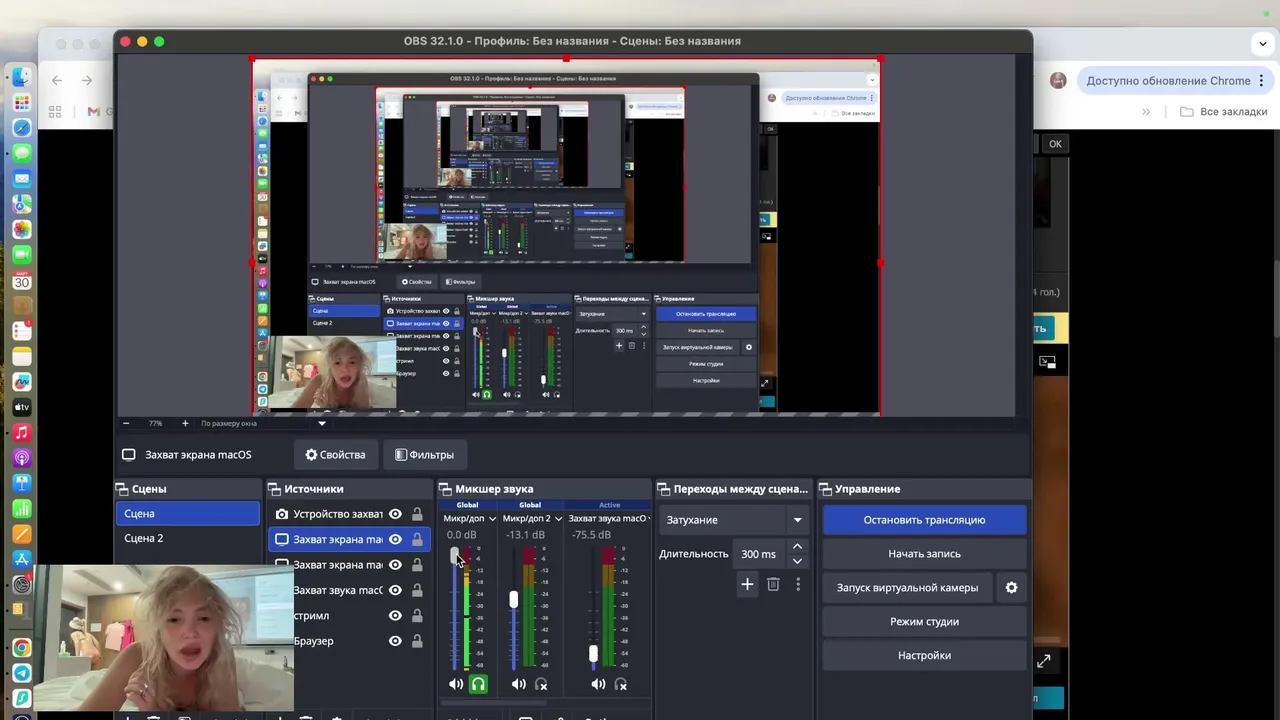1280x720 pixels.
Task: Click Запуск виртуальной камеры button
Action: (x=907, y=588)
